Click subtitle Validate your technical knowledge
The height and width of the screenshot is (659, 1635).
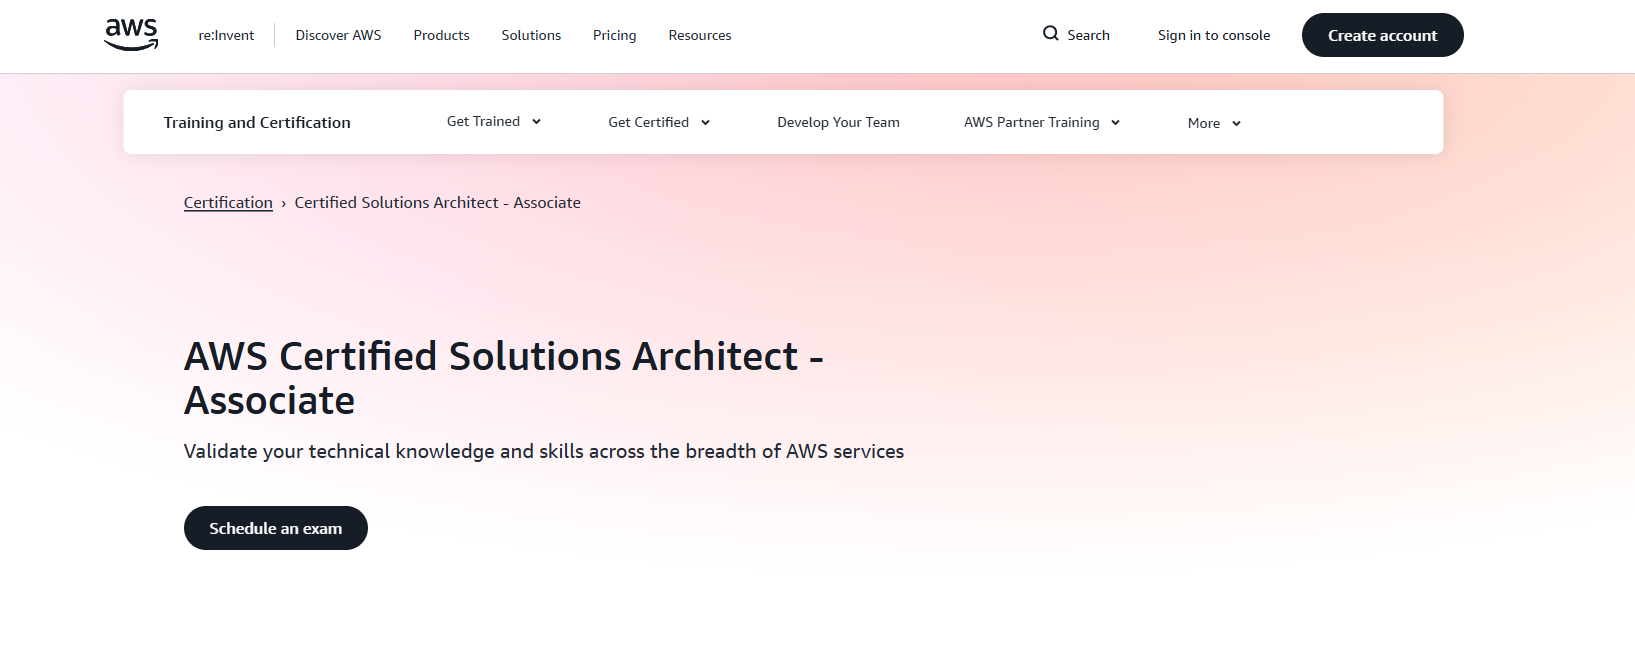pos(544,451)
